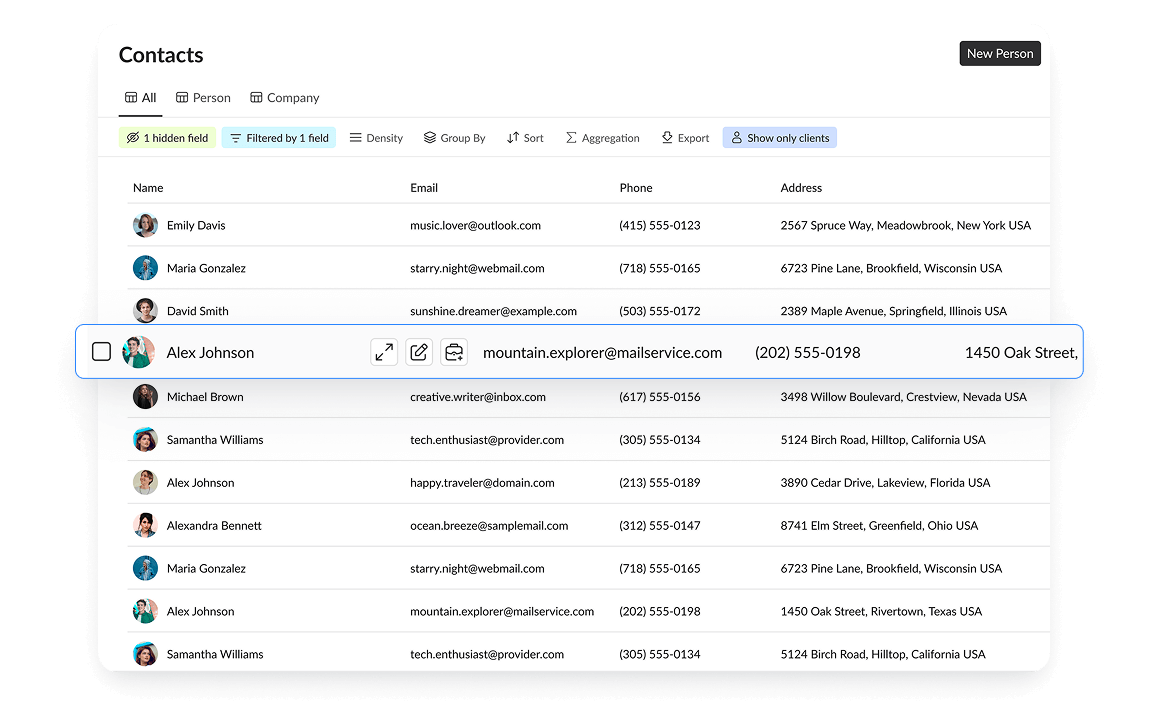Open the Sort options
The image size is (1160, 728).
click(x=525, y=138)
